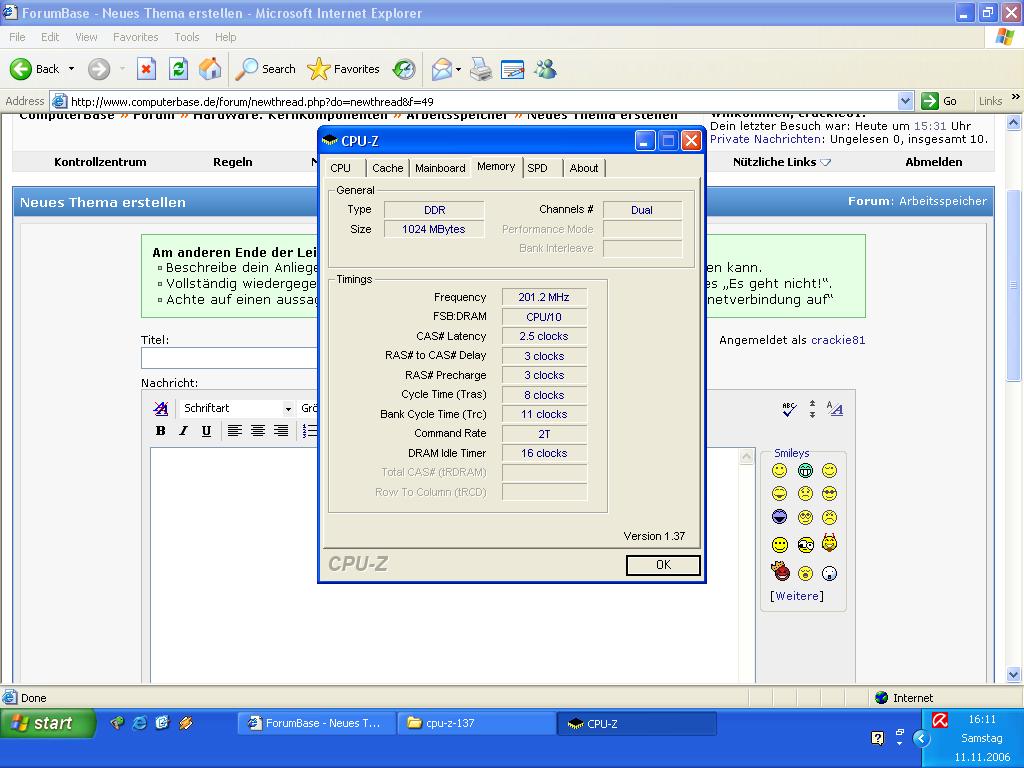Image resolution: width=1024 pixels, height=768 pixels.
Task: Switch to Cache tab in CPU-Z
Action: (x=387, y=168)
